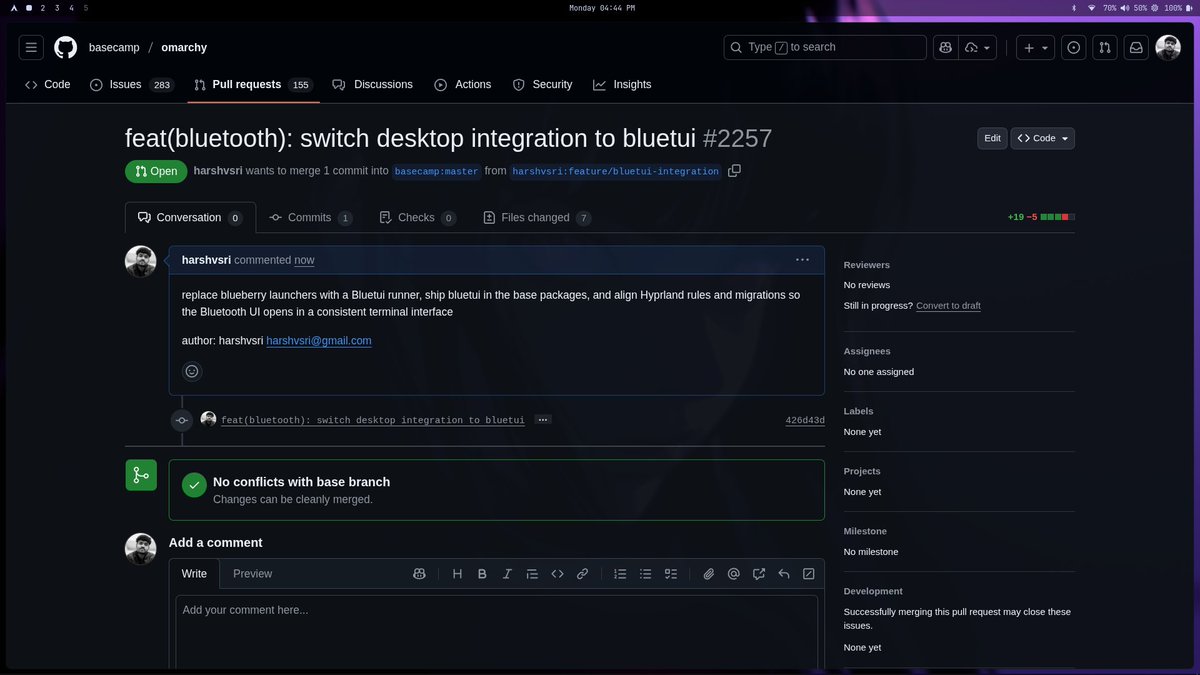Open the Pull requests tab
1200x675 pixels.
click(253, 85)
